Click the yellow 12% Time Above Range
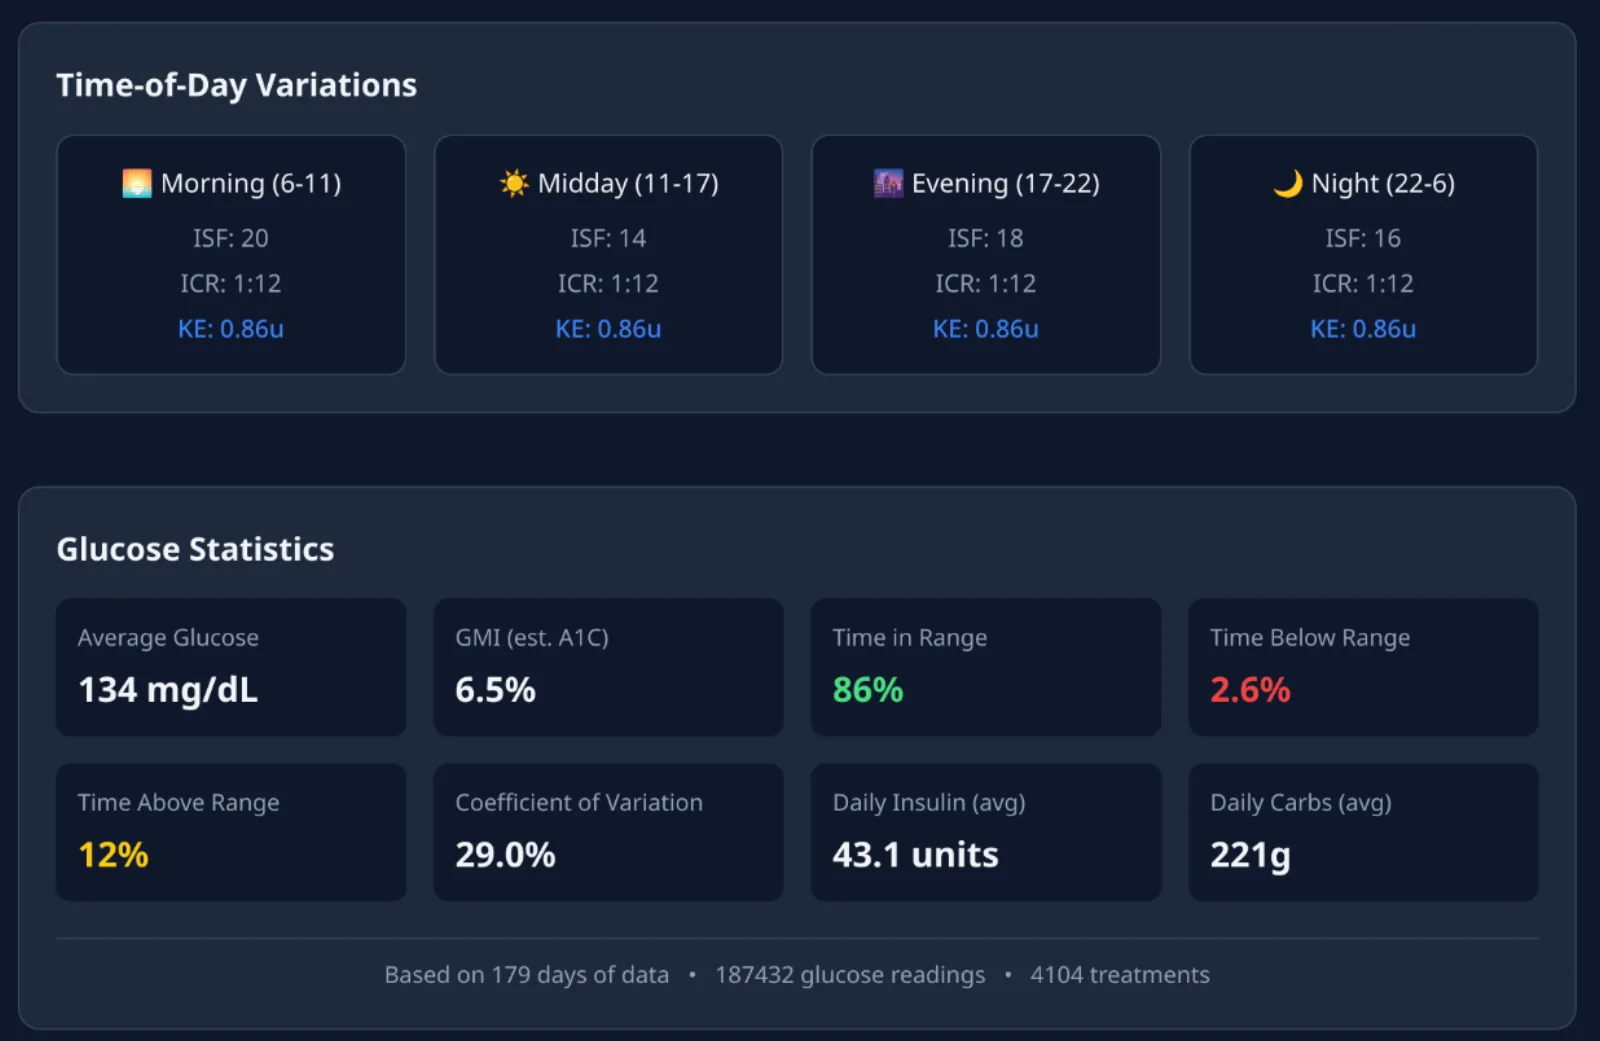Image resolution: width=1600 pixels, height=1041 pixels. pos(113,855)
